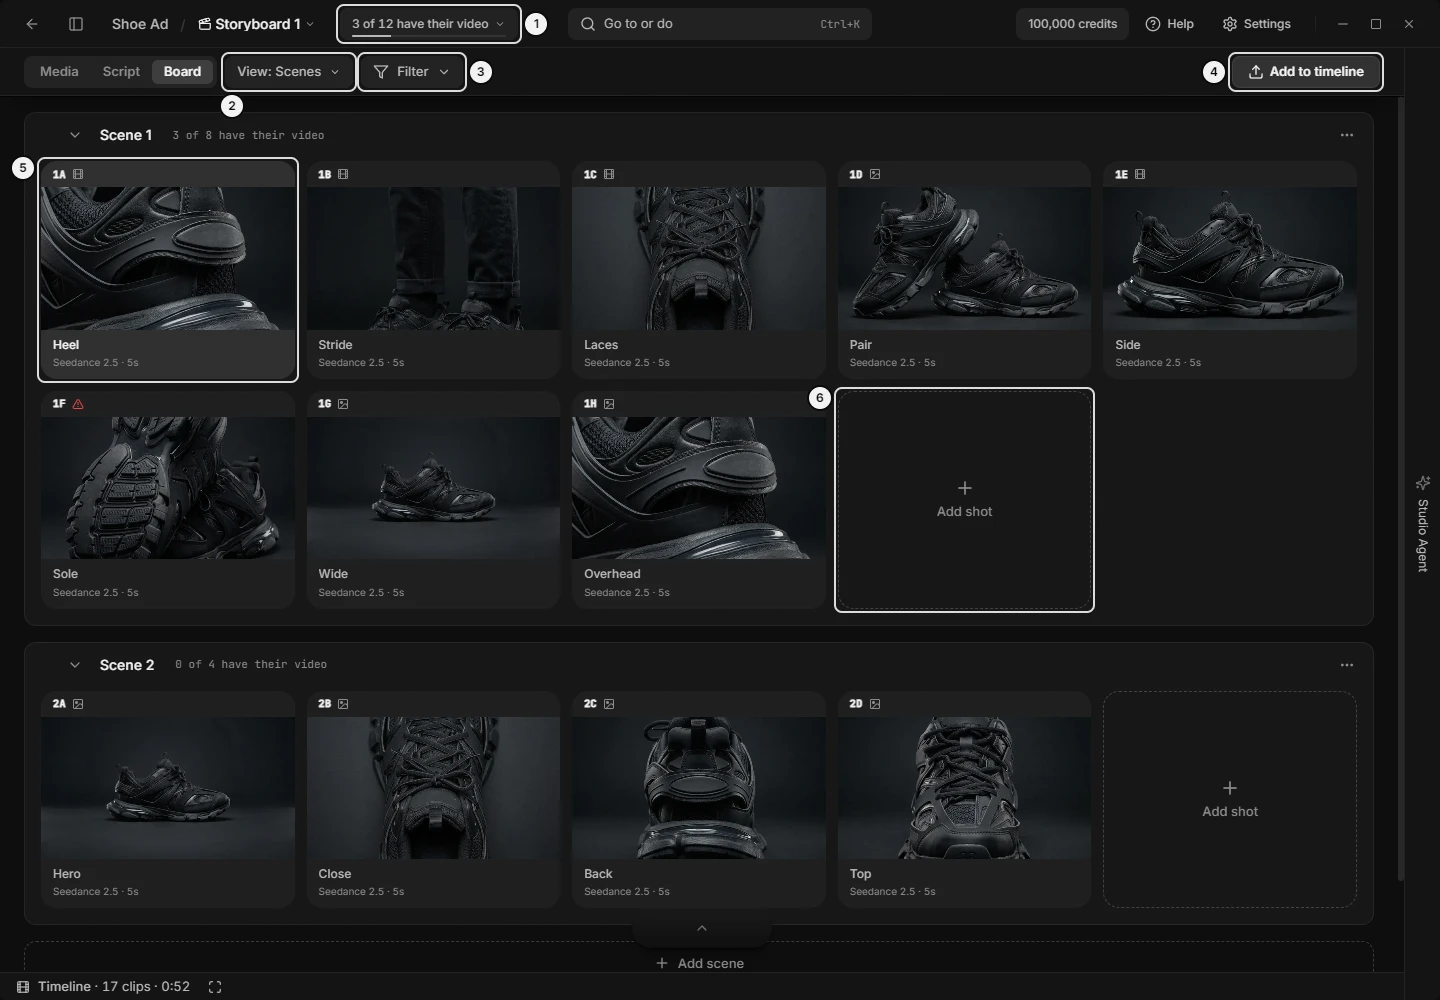Screen dimensions: 1440x1000
Task: Switch to the Media tab
Action: [x=59, y=72]
